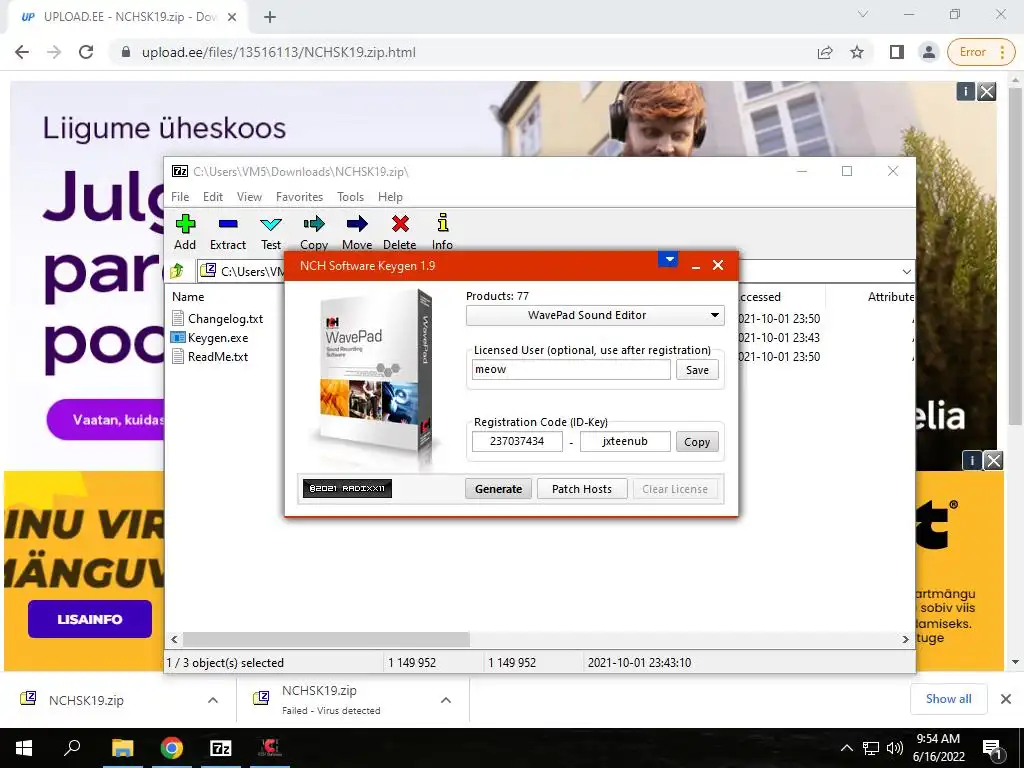
Task: Open 7-Zip Help menu
Action: (x=390, y=197)
